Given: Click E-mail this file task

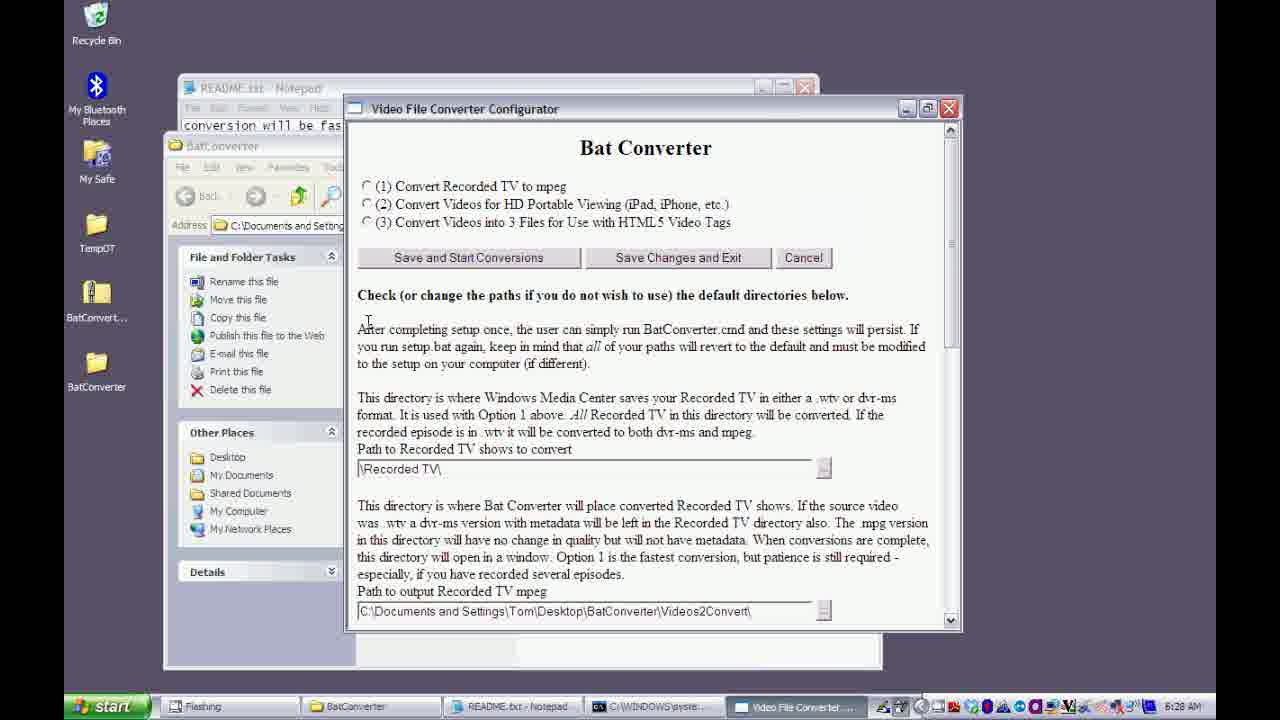Looking at the screenshot, I should click(239, 354).
